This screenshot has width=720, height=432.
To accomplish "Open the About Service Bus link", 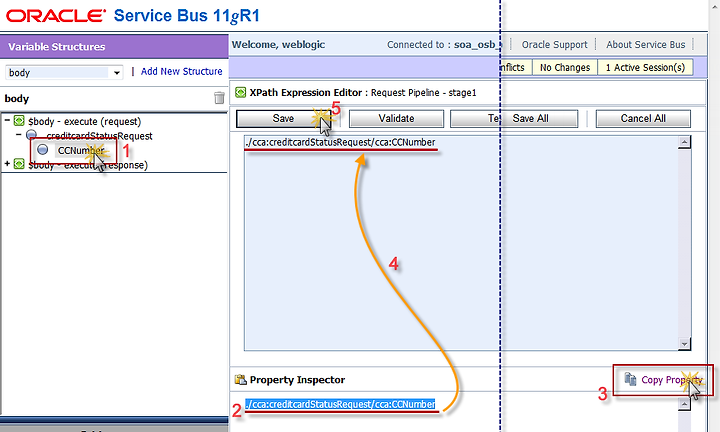I will [x=646, y=45].
